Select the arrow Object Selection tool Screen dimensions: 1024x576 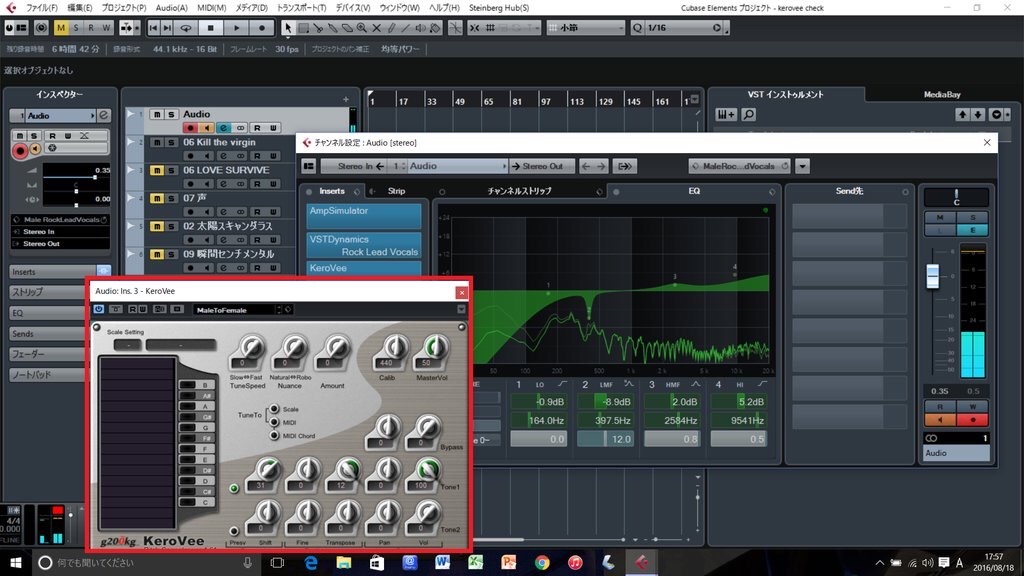(x=288, y=28)
